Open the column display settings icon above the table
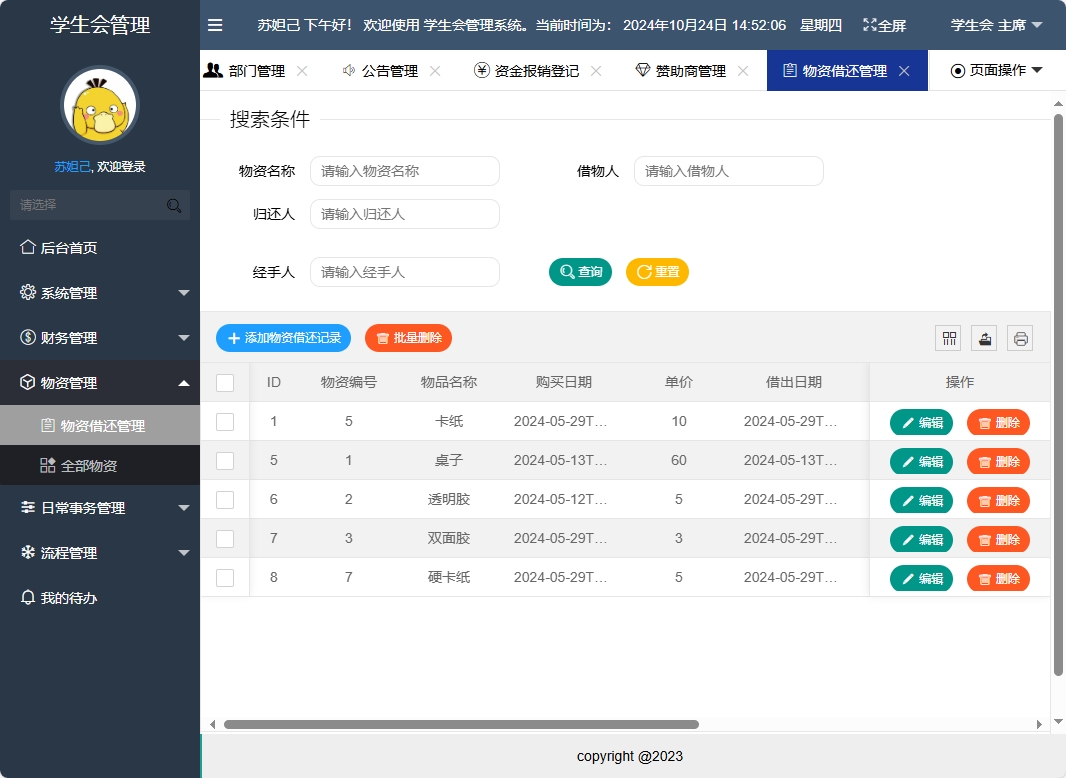The width and height of the screenshot is (1066, 778). [947, 338]
